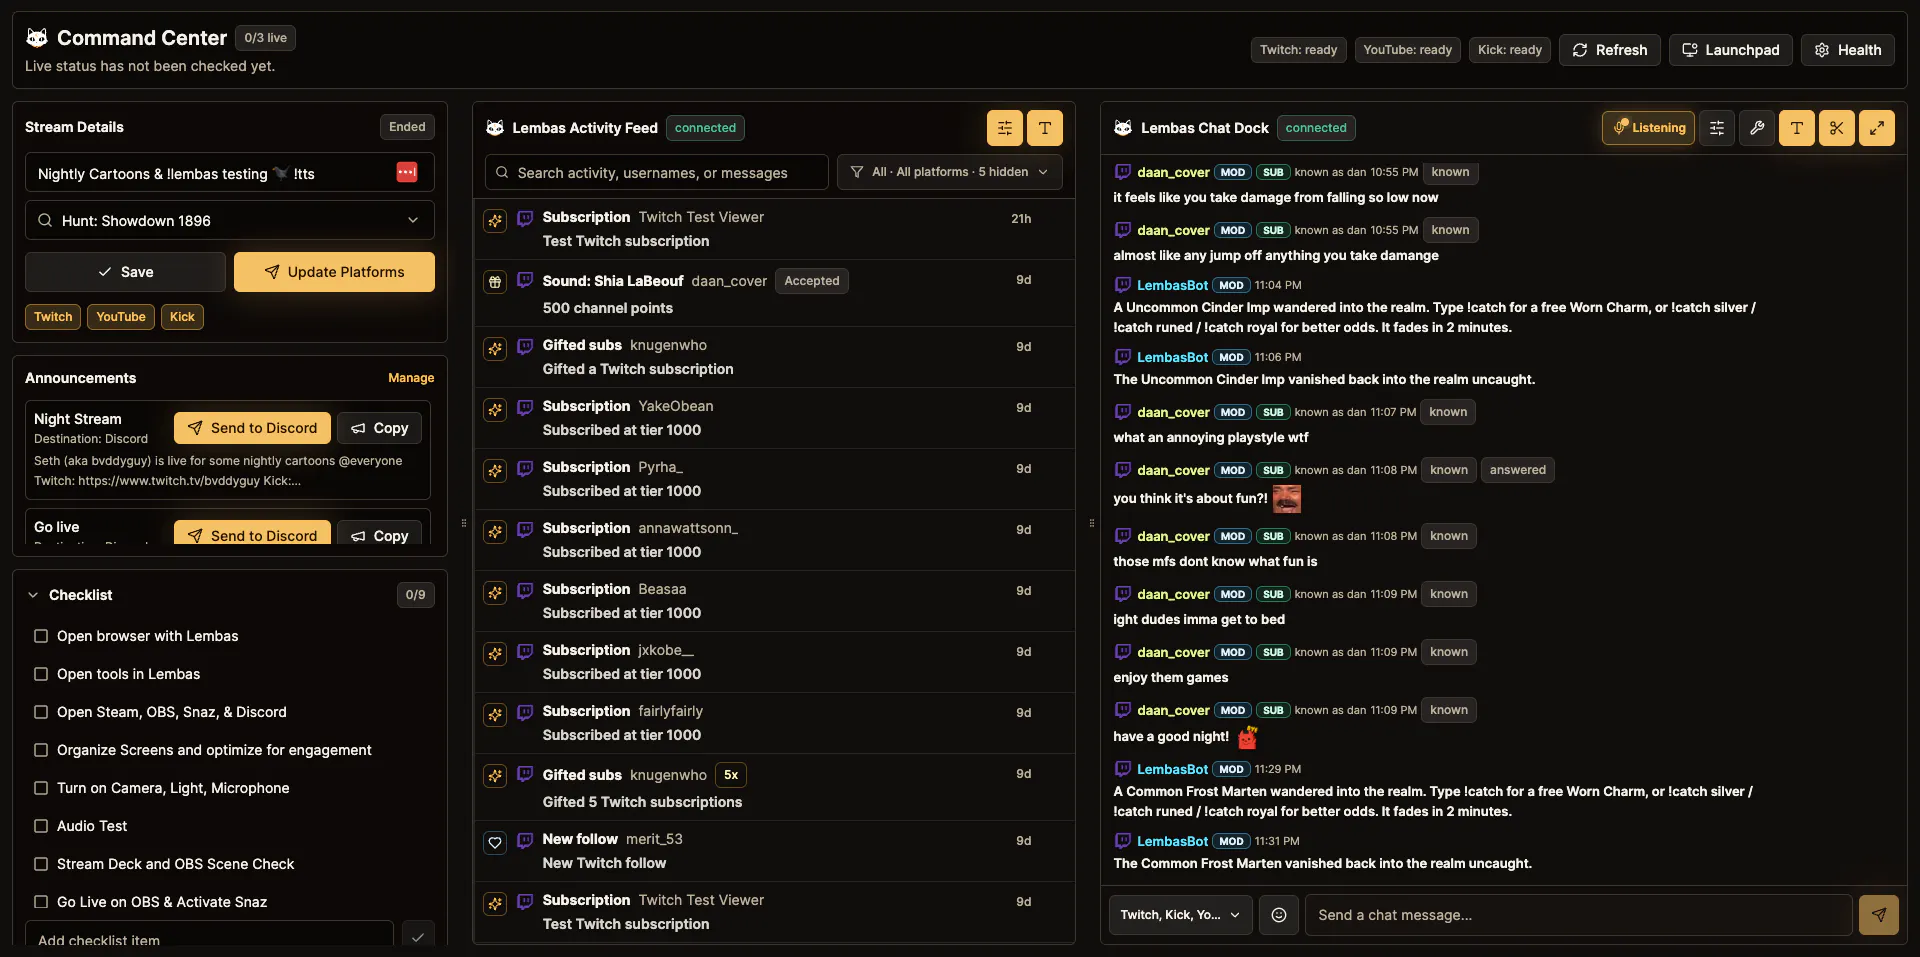Check 'Go Live on OBS & Activate Snaz'
Viewport: 1920px width, 957px height.
click(41, 902)
